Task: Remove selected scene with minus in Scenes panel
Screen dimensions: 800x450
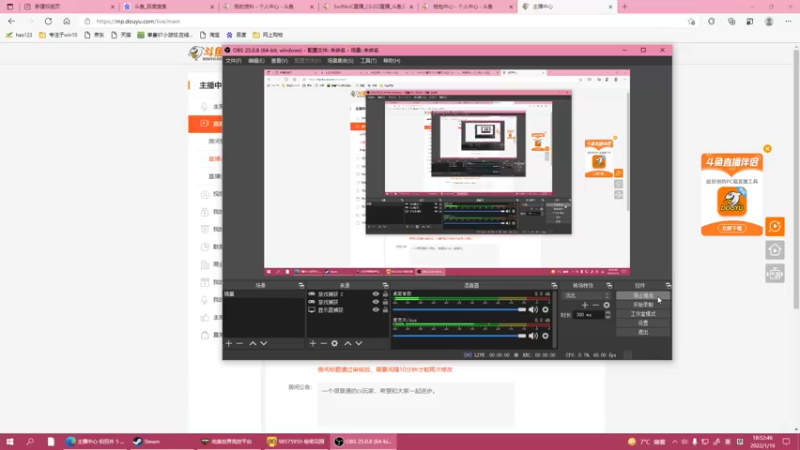Action: click(239, 343)
